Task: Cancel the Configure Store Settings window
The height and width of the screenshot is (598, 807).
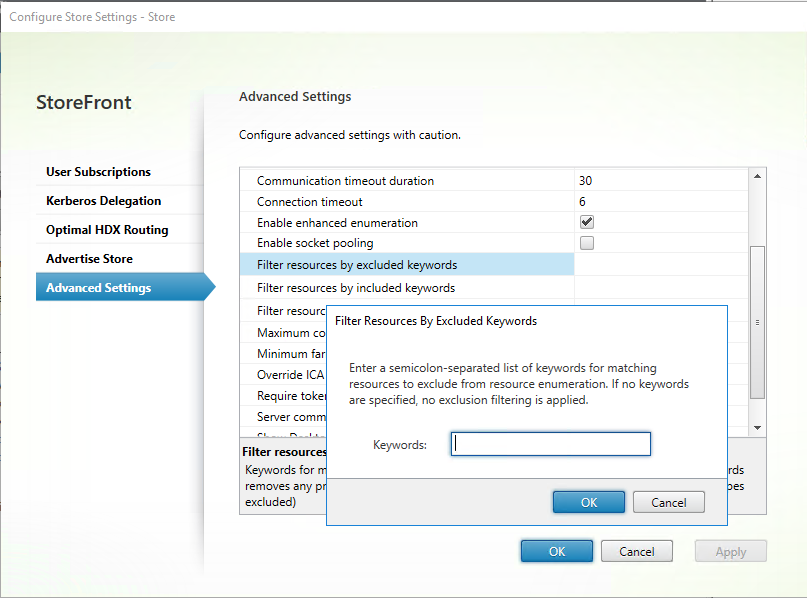Action: click(636, 551)
